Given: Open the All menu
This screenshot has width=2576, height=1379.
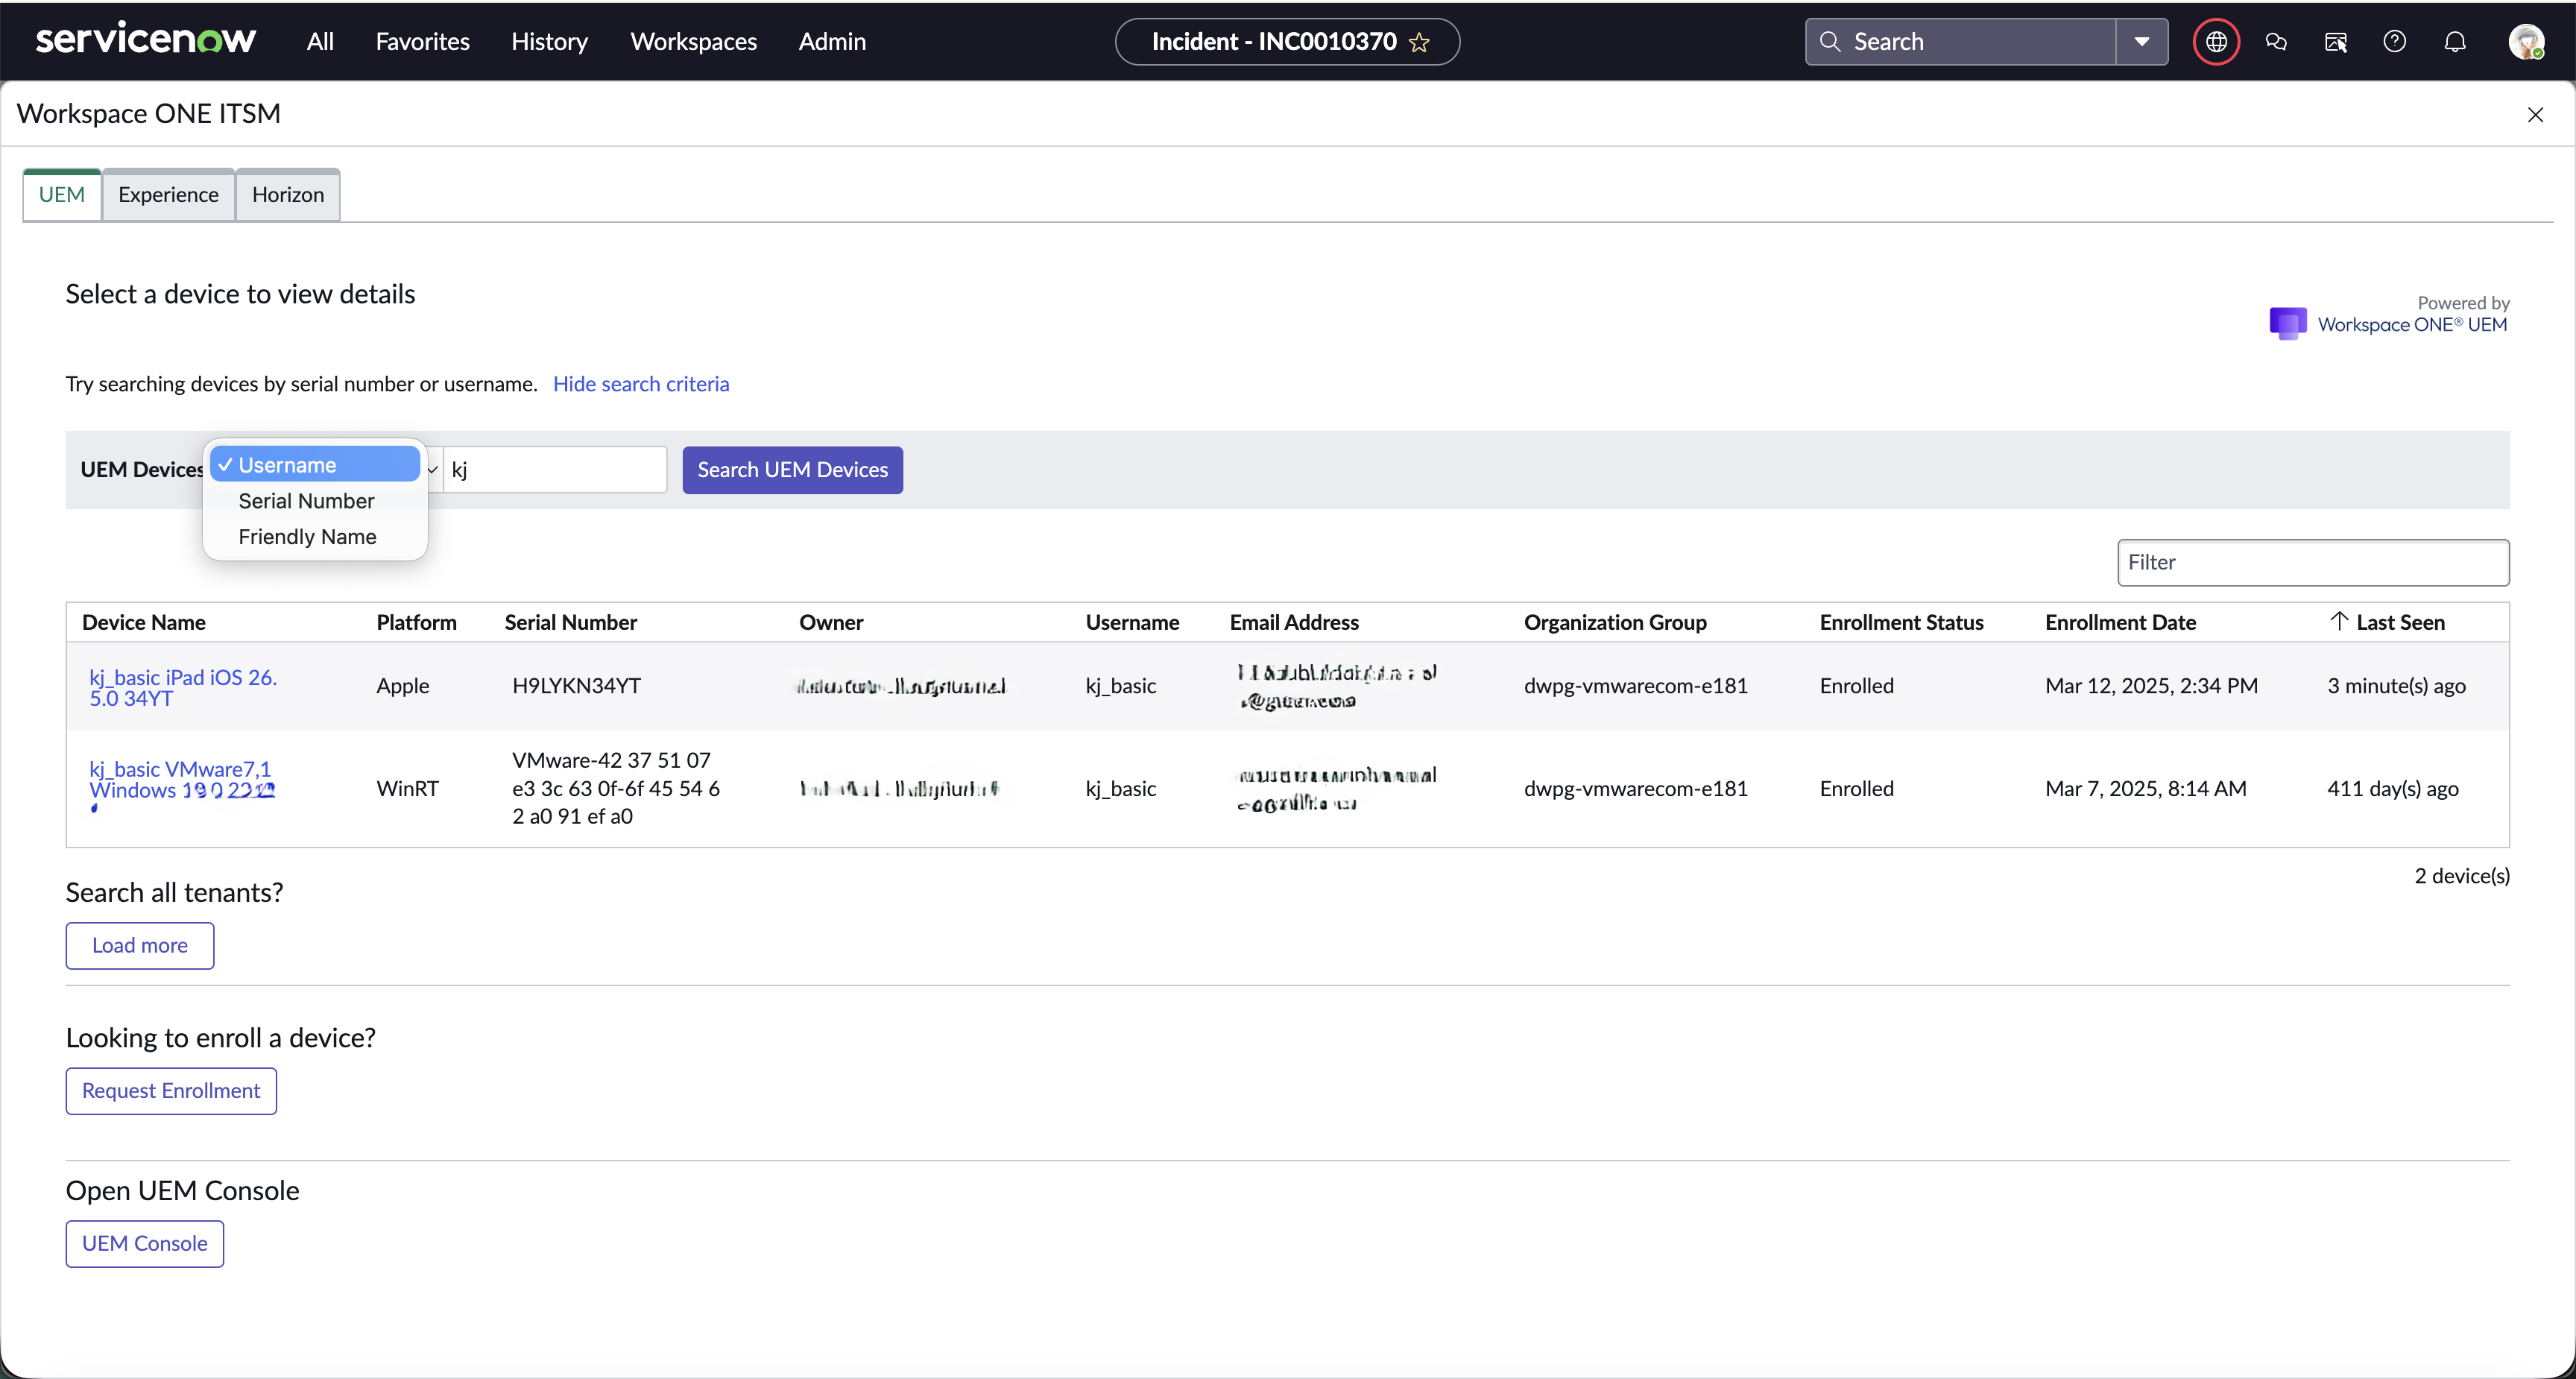Looking at the screenshot, I should tap(320, 42).
